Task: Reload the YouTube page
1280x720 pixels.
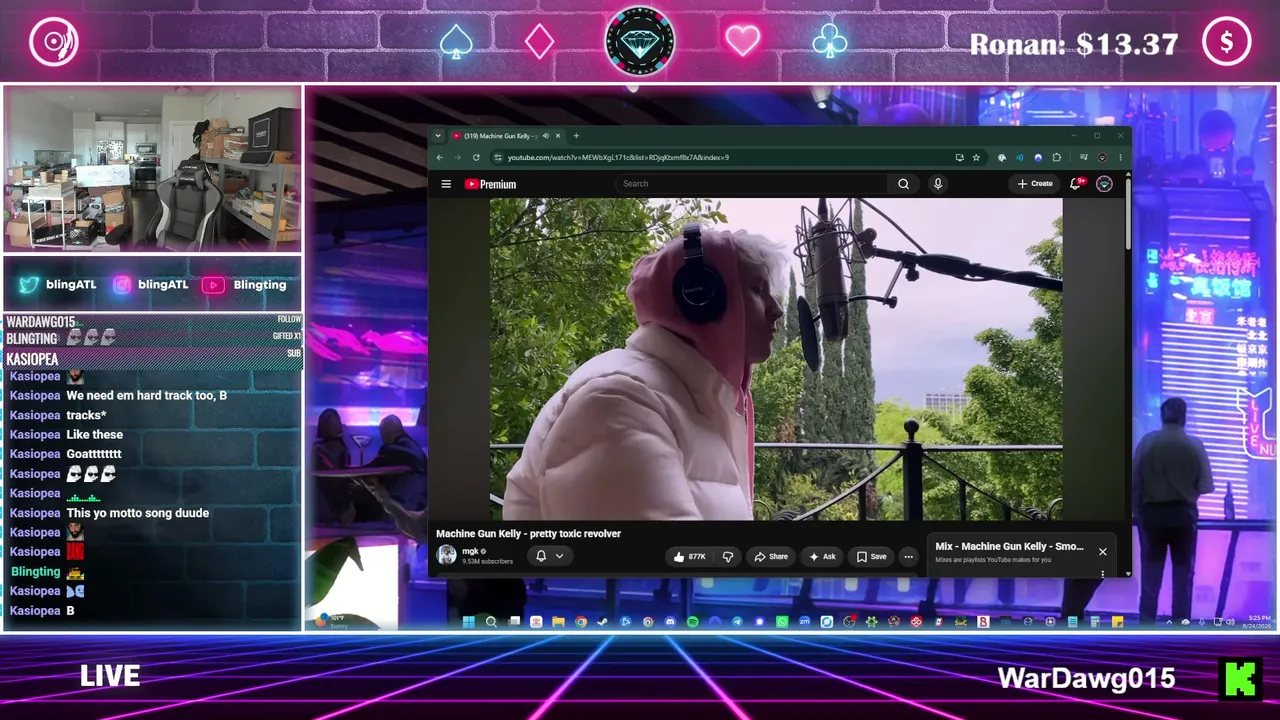Action: point(476,157)
